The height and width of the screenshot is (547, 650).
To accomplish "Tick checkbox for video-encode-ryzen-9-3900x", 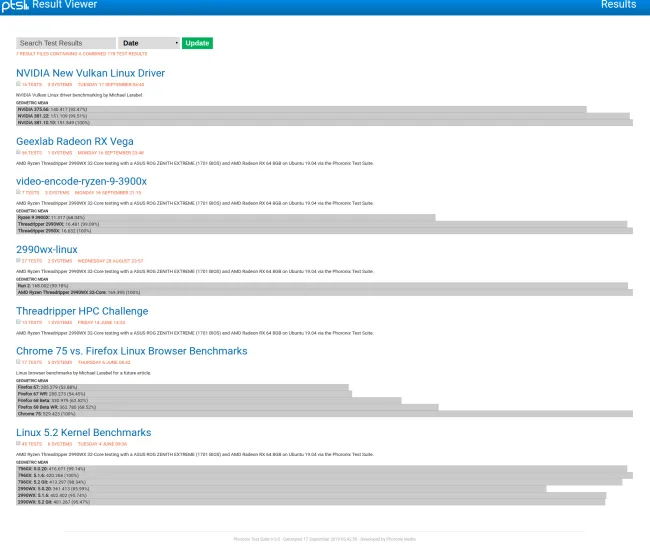I will point(18,192).
